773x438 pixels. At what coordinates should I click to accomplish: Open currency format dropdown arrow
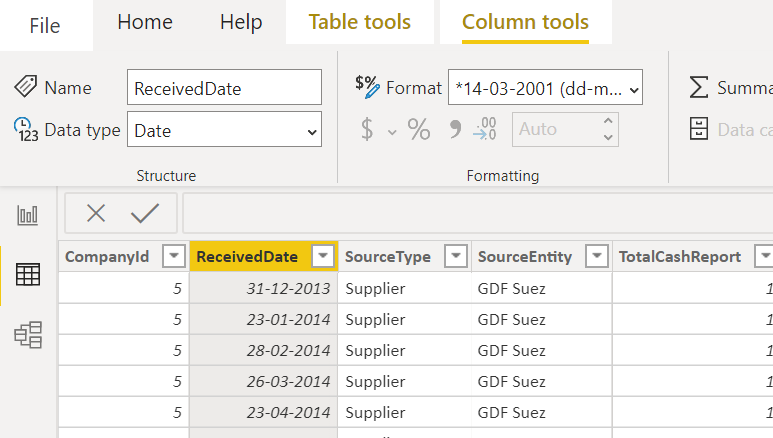coord(392,132)
